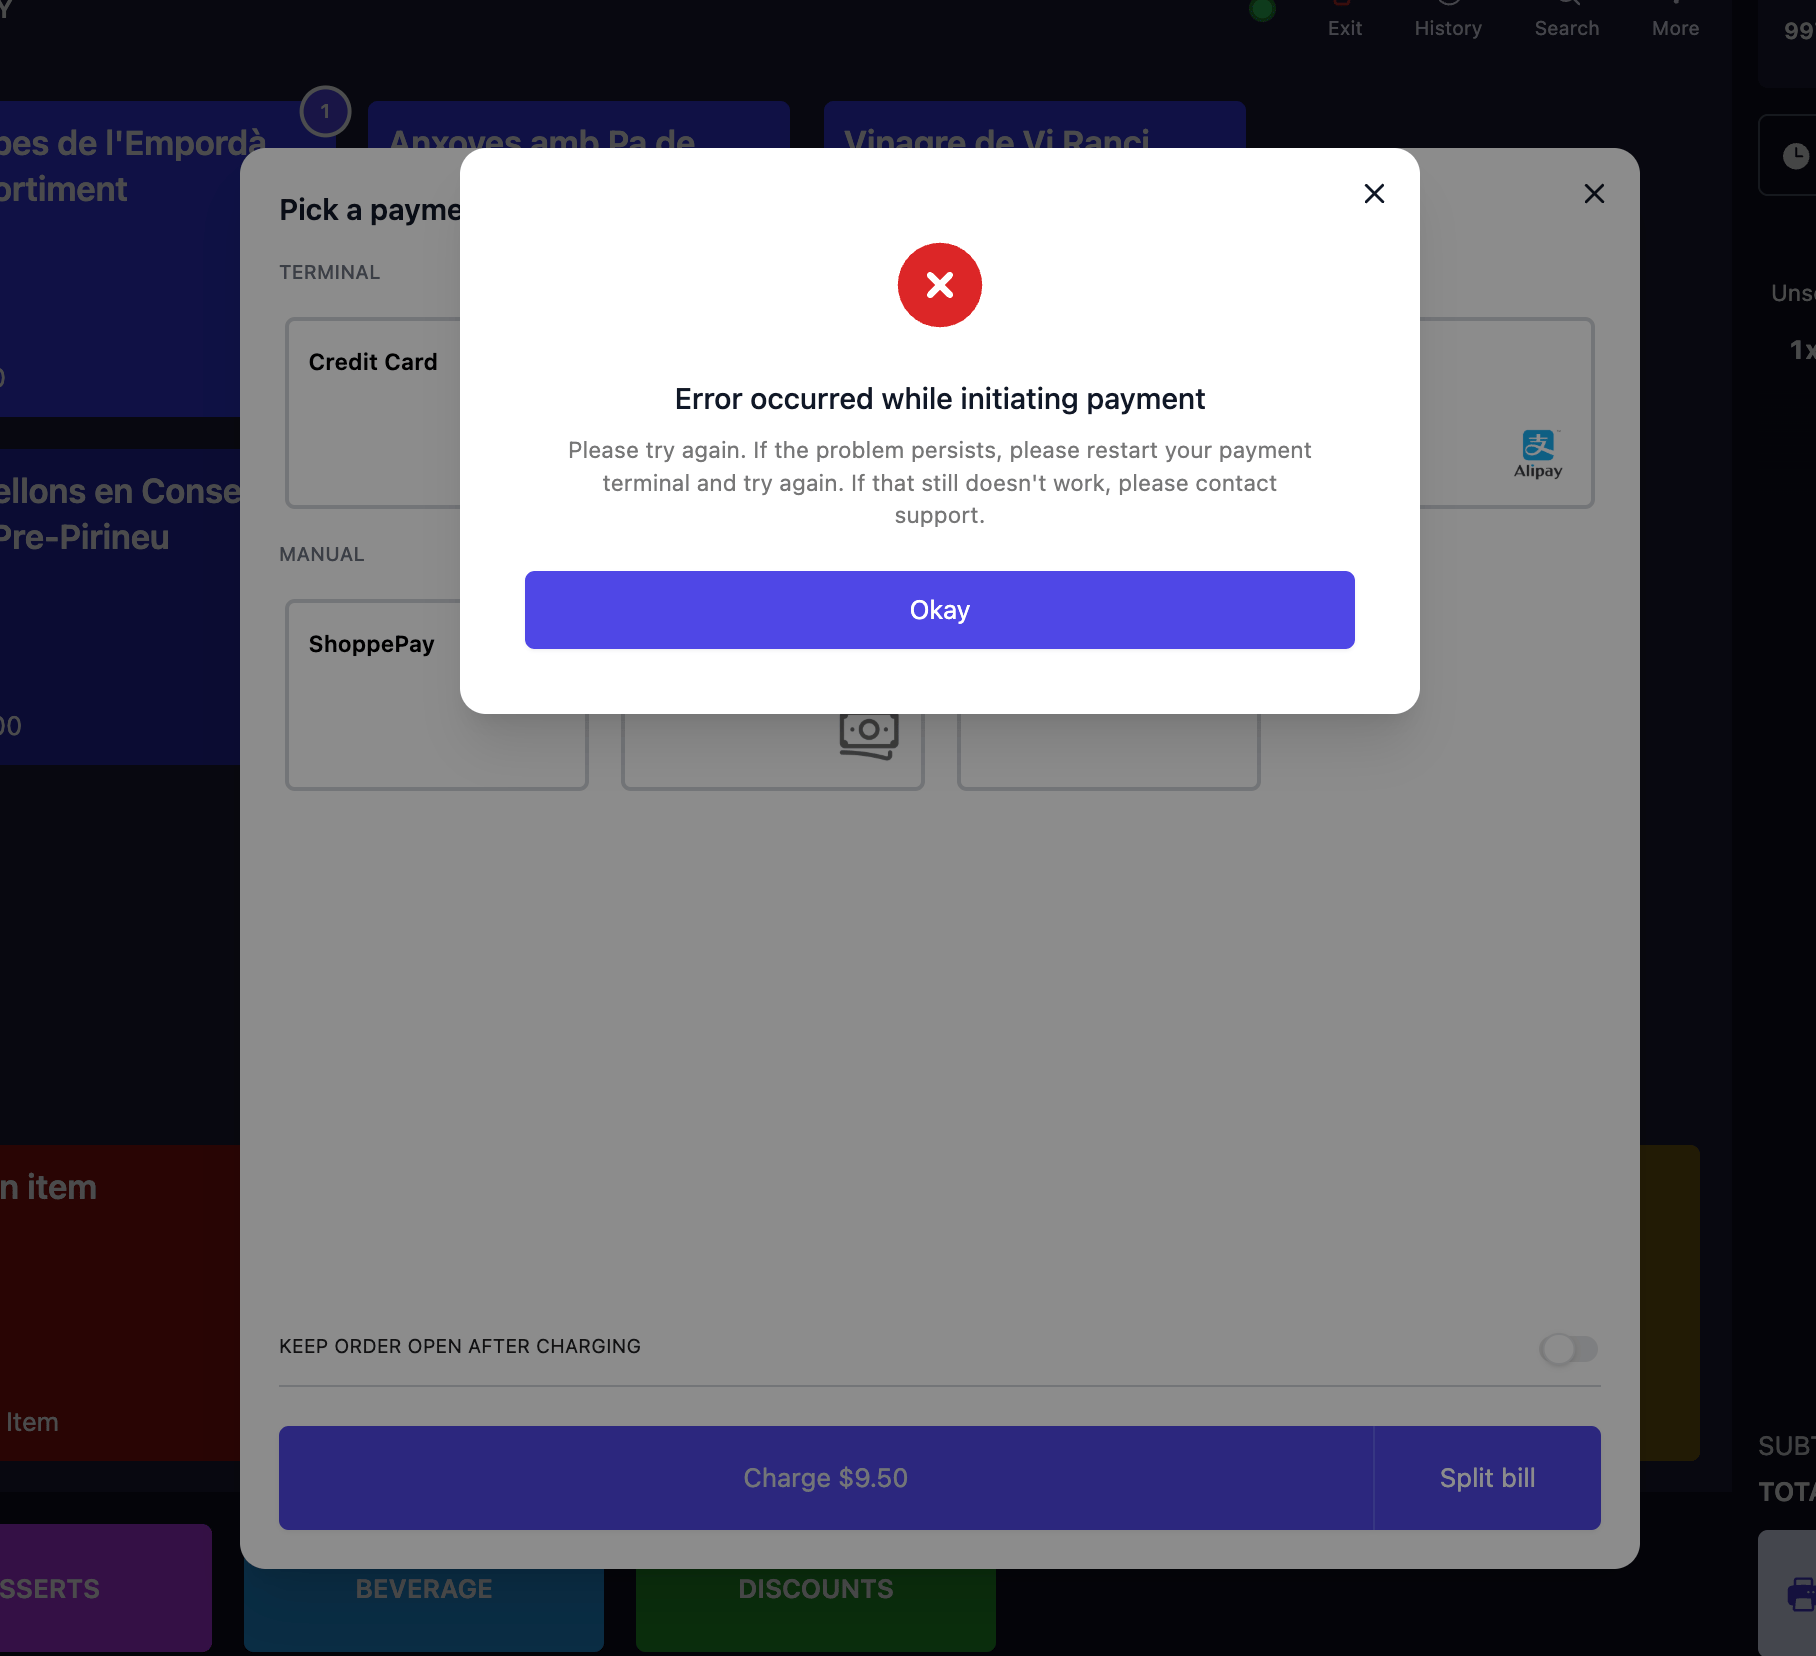Screen dimensions: 1816x1656
Task: Click the printer icon at bottom right
Action: [1801, 1594]
